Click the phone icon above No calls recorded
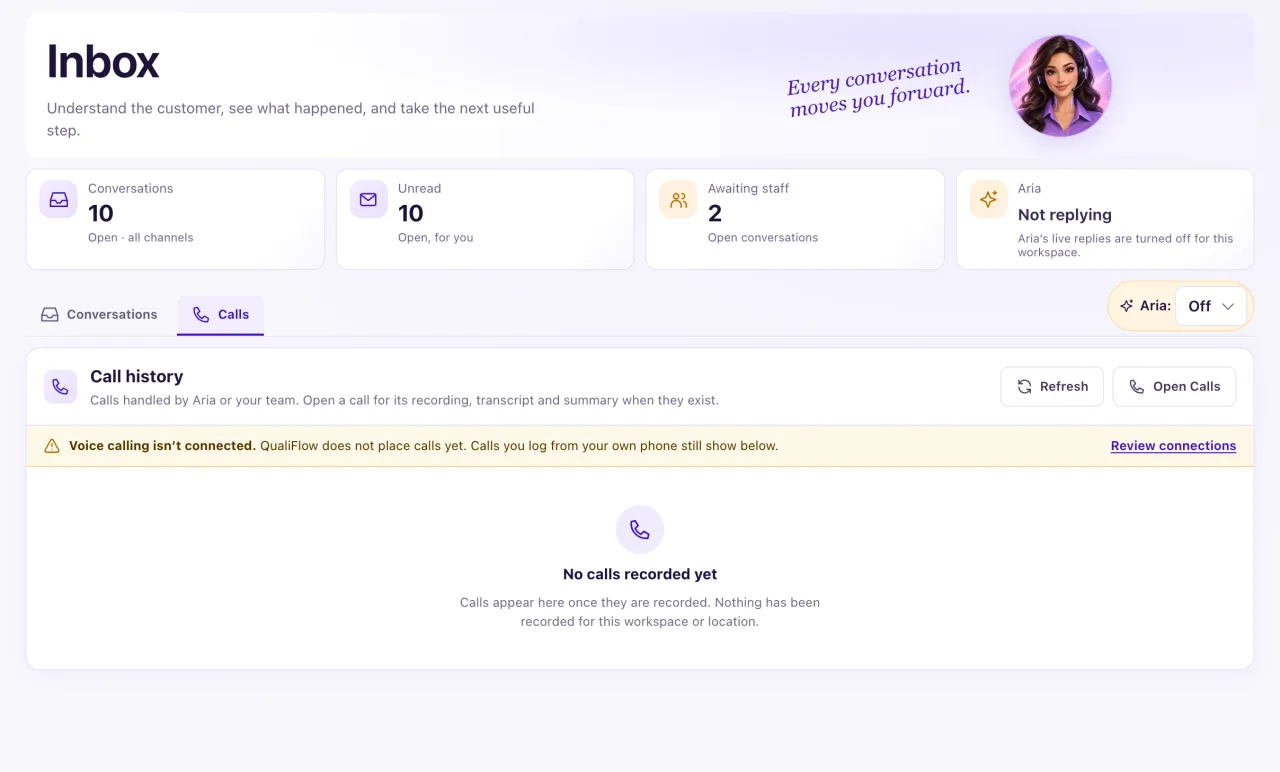This screenshot has height=772, width=1280. pyautogui.click(x=640, y=529)
